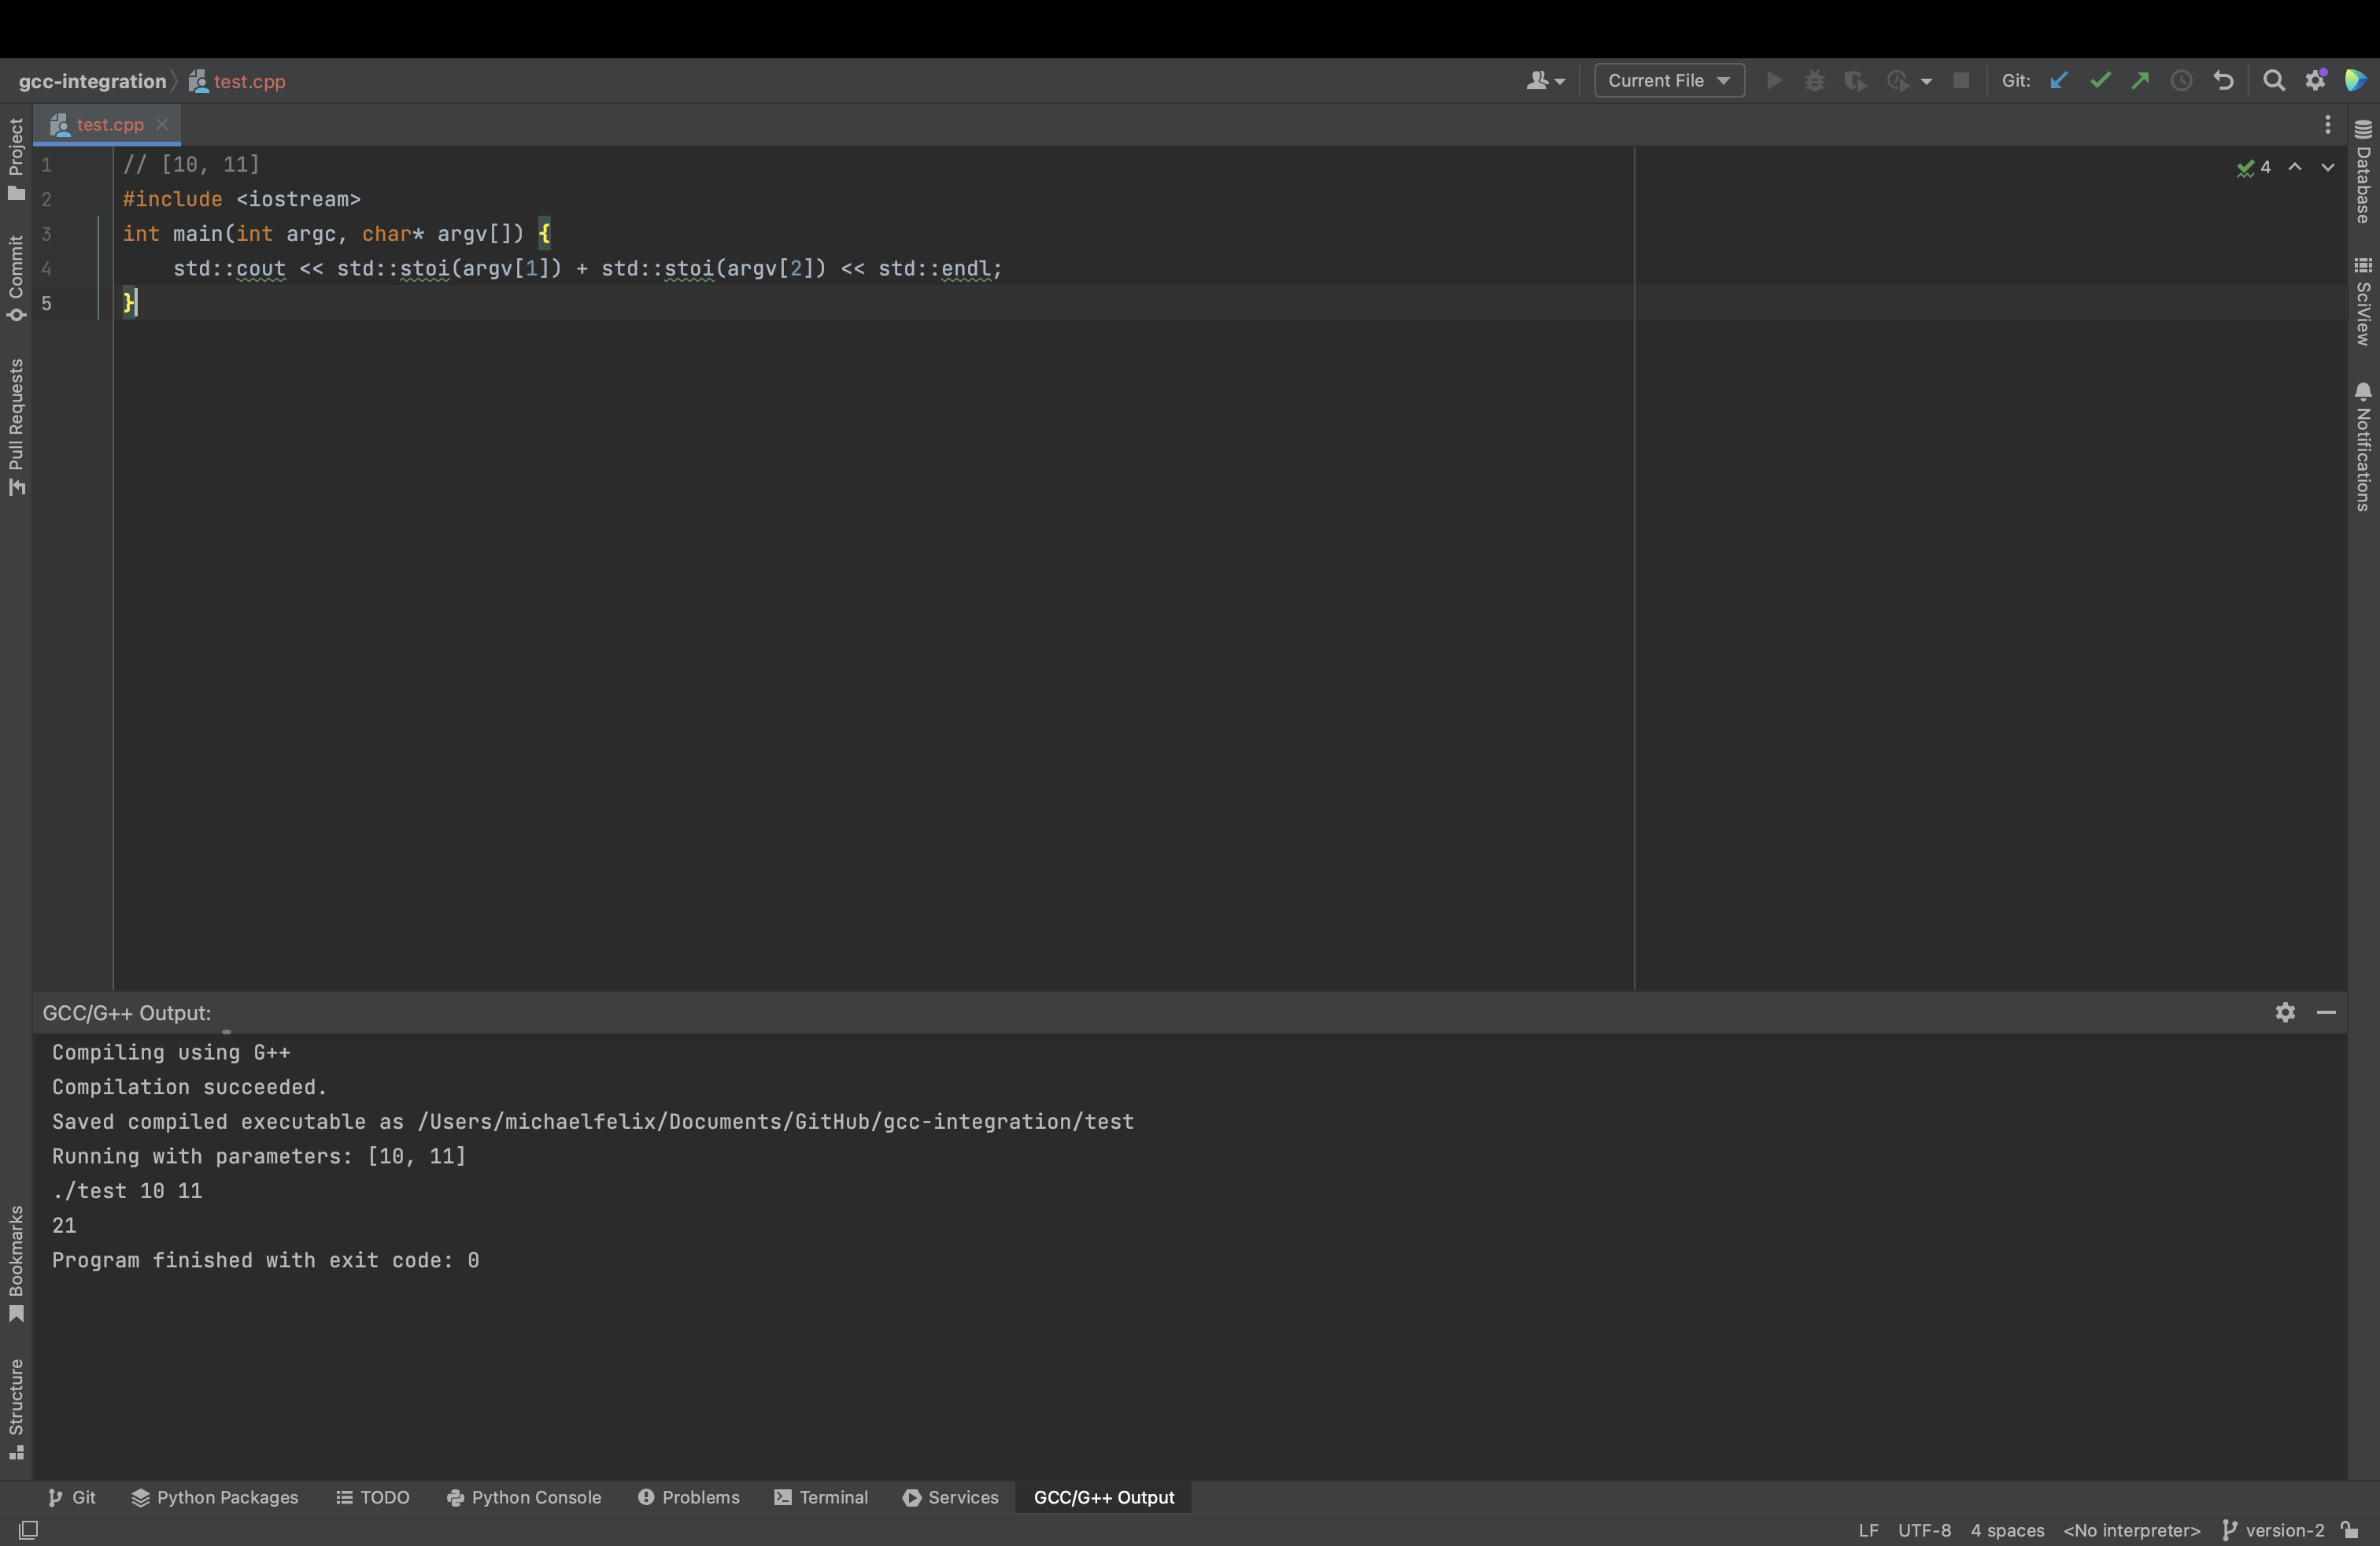The width and height of the screenshot is (2380, 1546).
Task: Click the "Saved compiled executable" output line
Action: click(x=593, y=1122)
